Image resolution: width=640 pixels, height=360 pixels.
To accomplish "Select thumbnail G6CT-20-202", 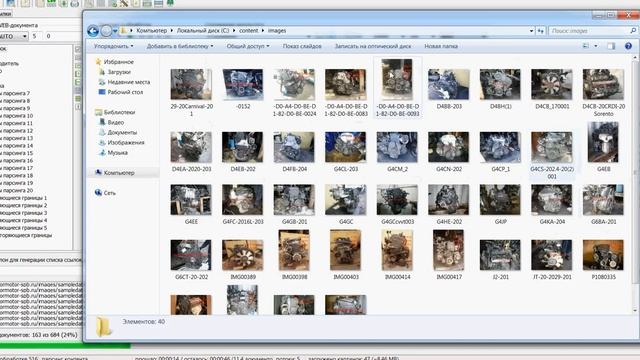I will click(x=191, y=255).
